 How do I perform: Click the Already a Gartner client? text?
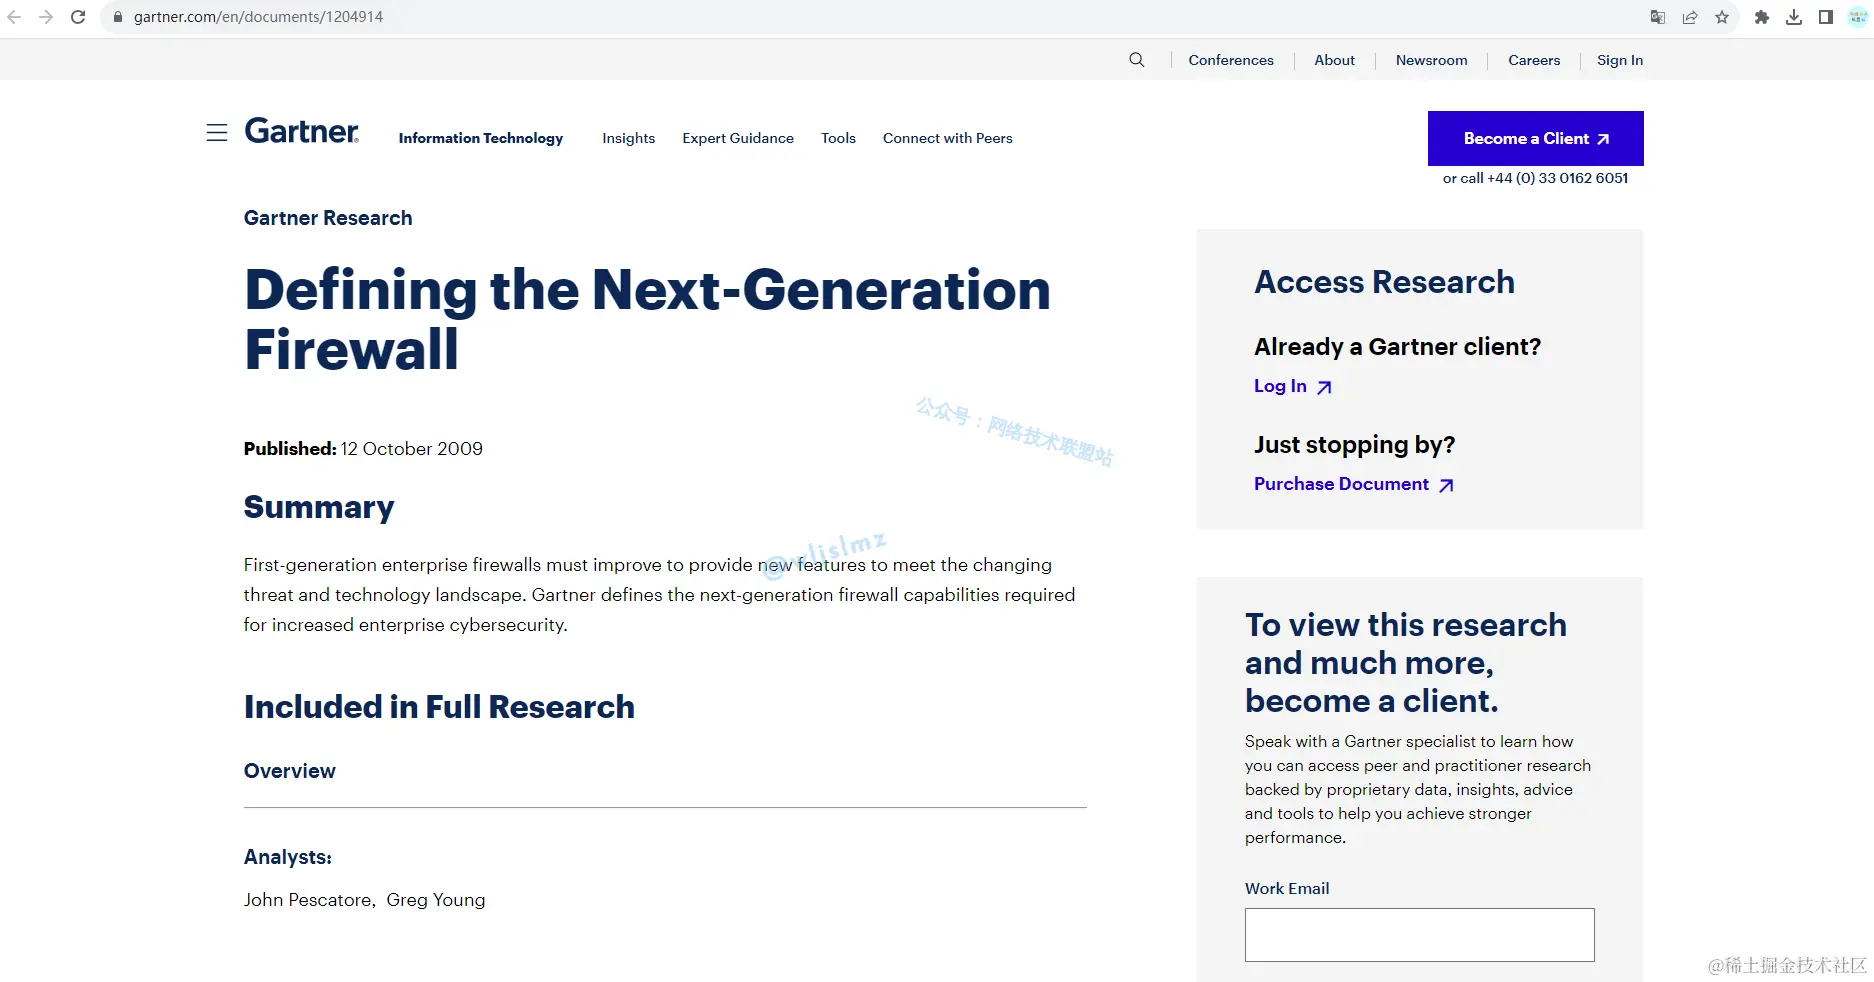1398,347
